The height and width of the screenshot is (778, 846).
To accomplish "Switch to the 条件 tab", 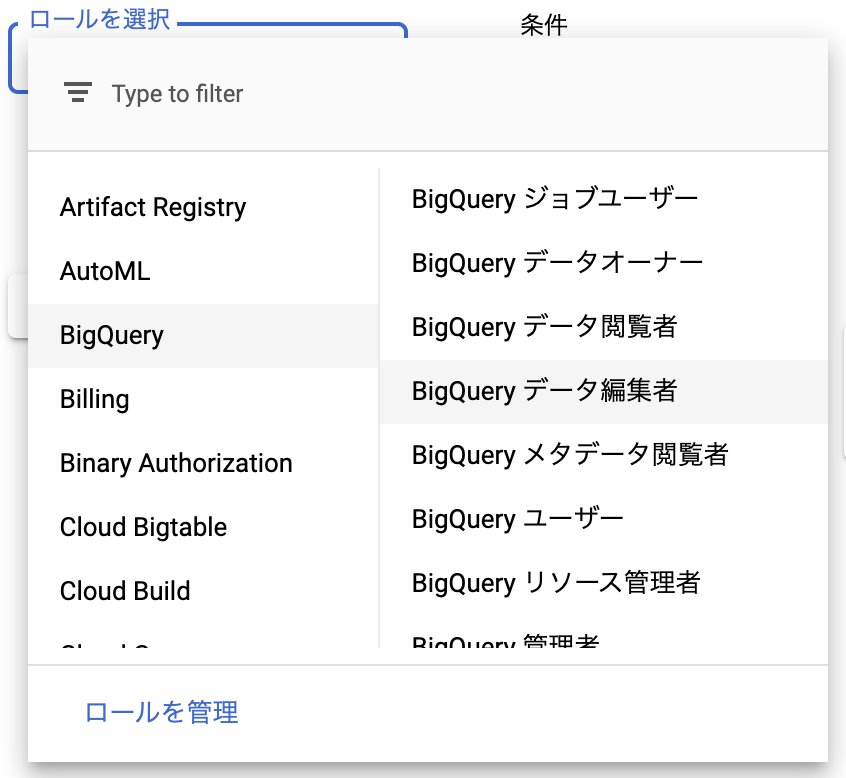I will click(x=543, y=26).
